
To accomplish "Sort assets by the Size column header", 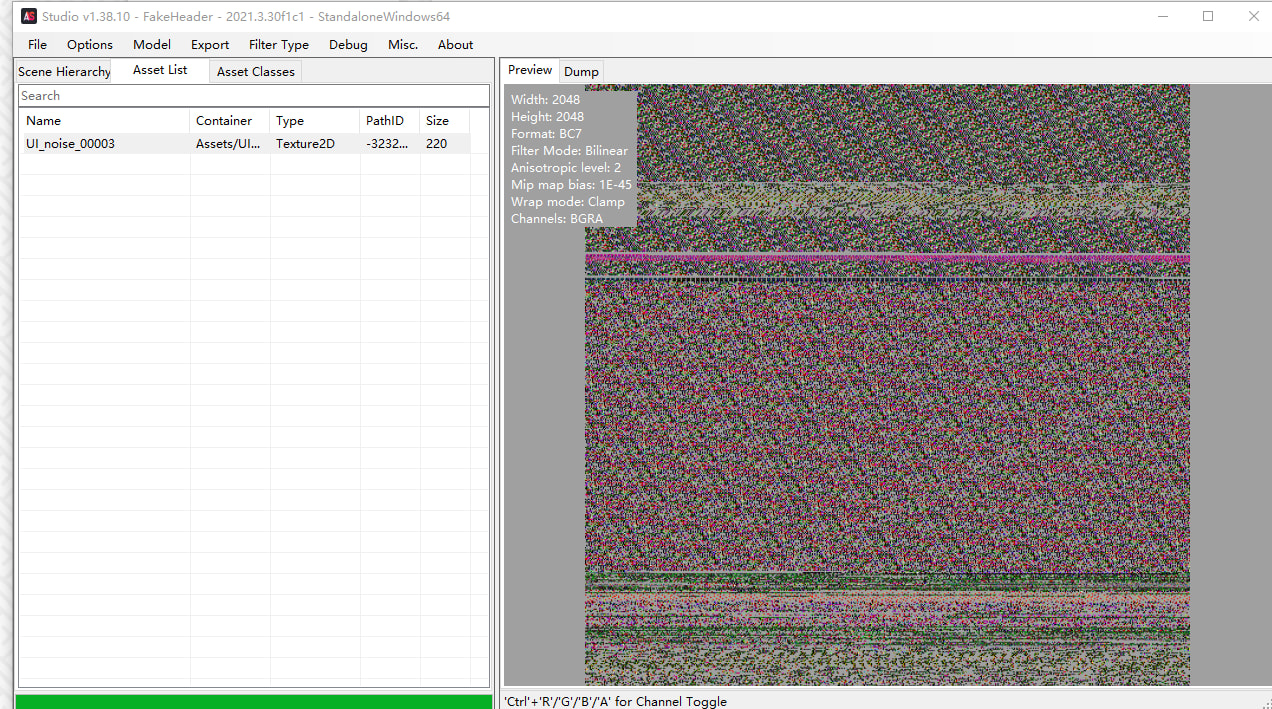I will 443,121.
